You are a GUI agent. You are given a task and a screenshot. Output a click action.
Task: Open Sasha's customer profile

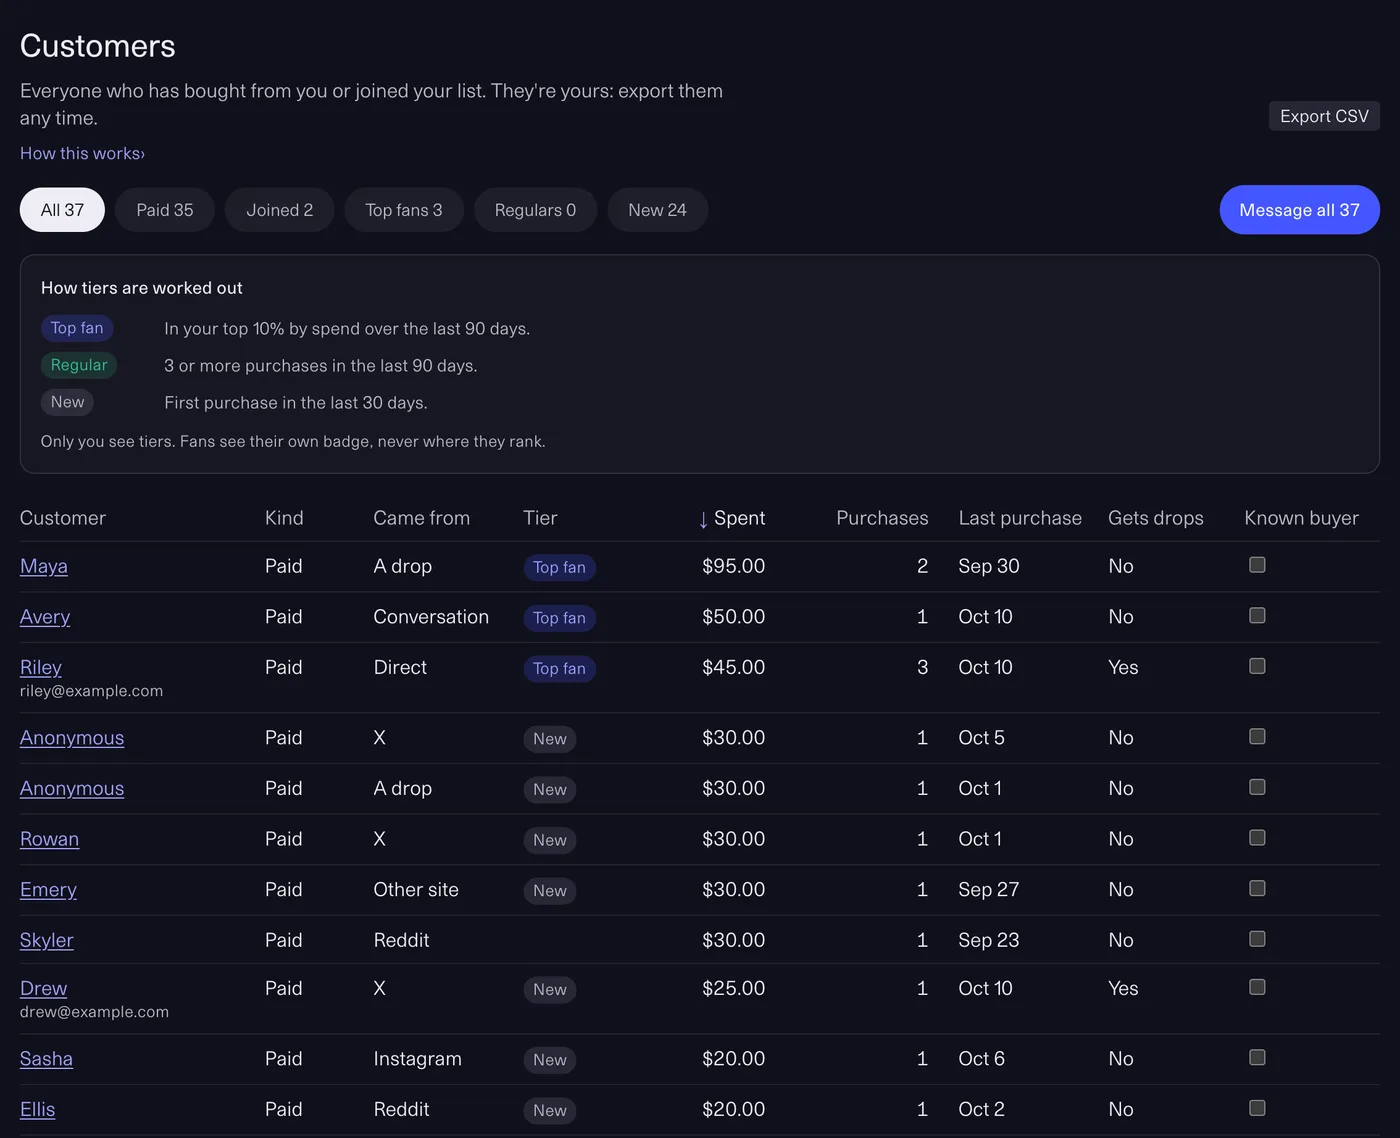(x=46, y=1059)
